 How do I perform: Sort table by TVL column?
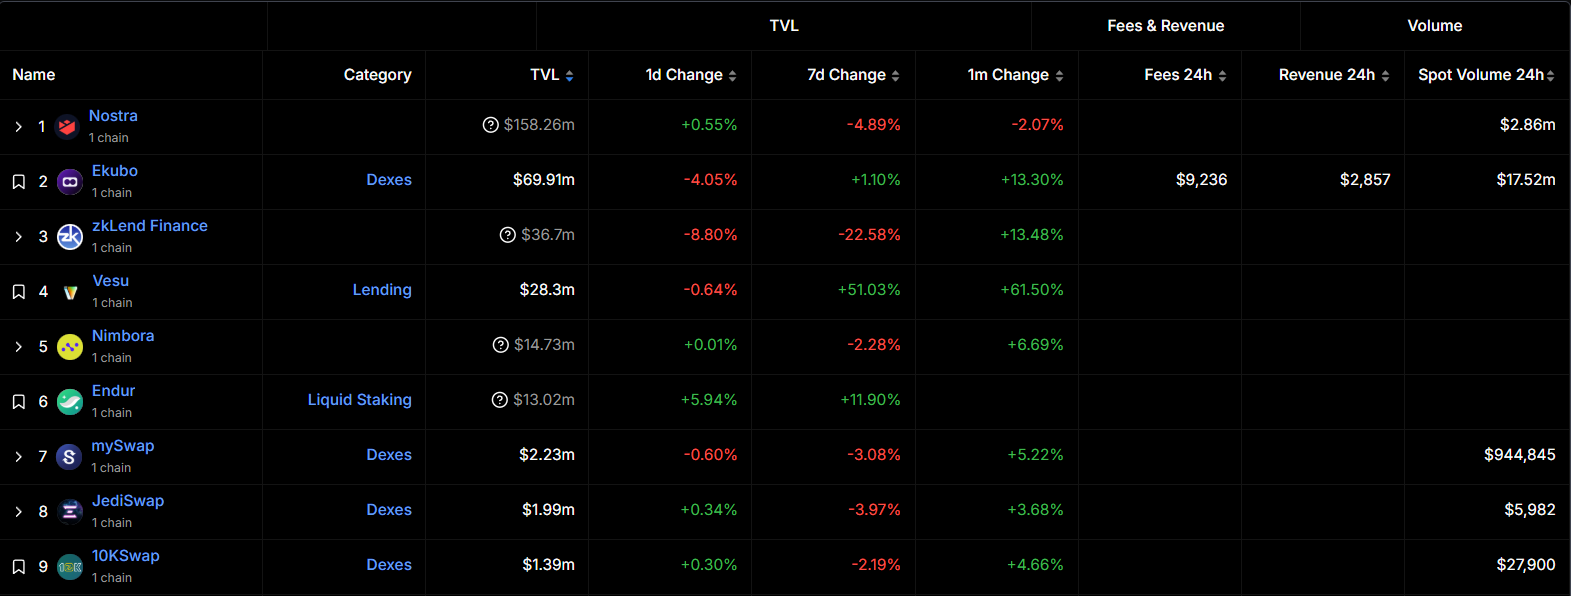point(552,75)
